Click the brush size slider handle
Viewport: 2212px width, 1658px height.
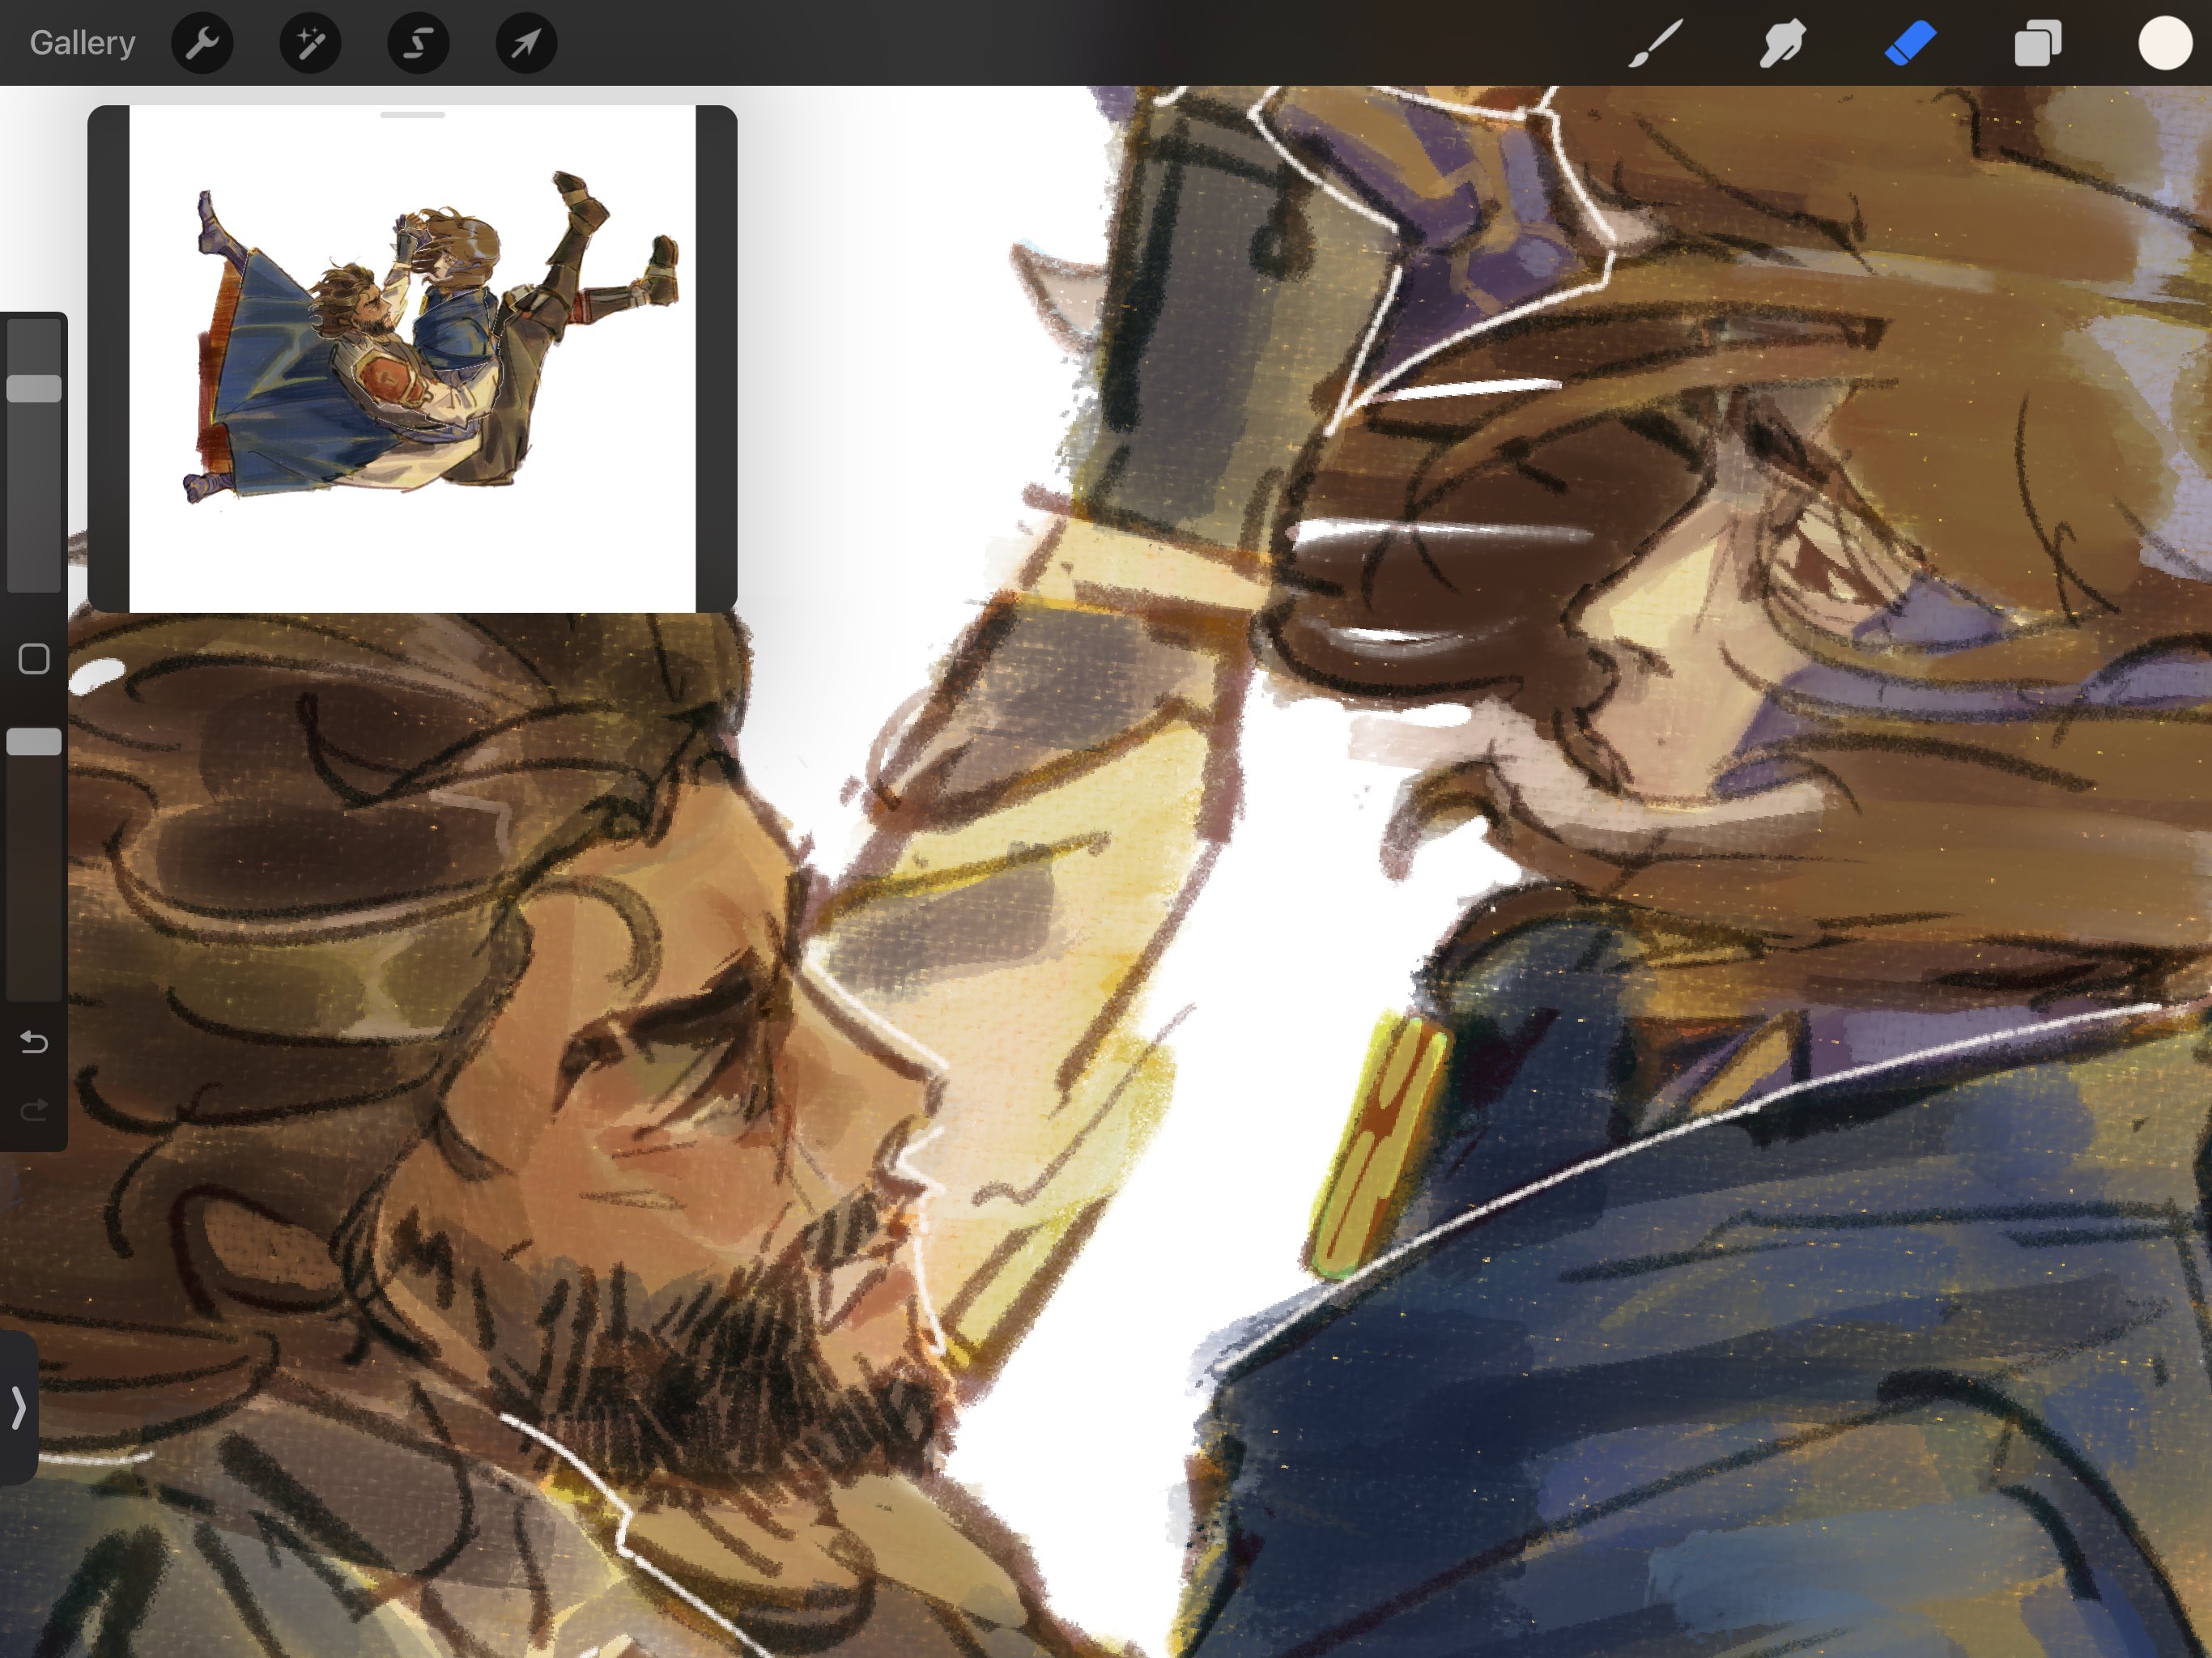pos(34,388)
